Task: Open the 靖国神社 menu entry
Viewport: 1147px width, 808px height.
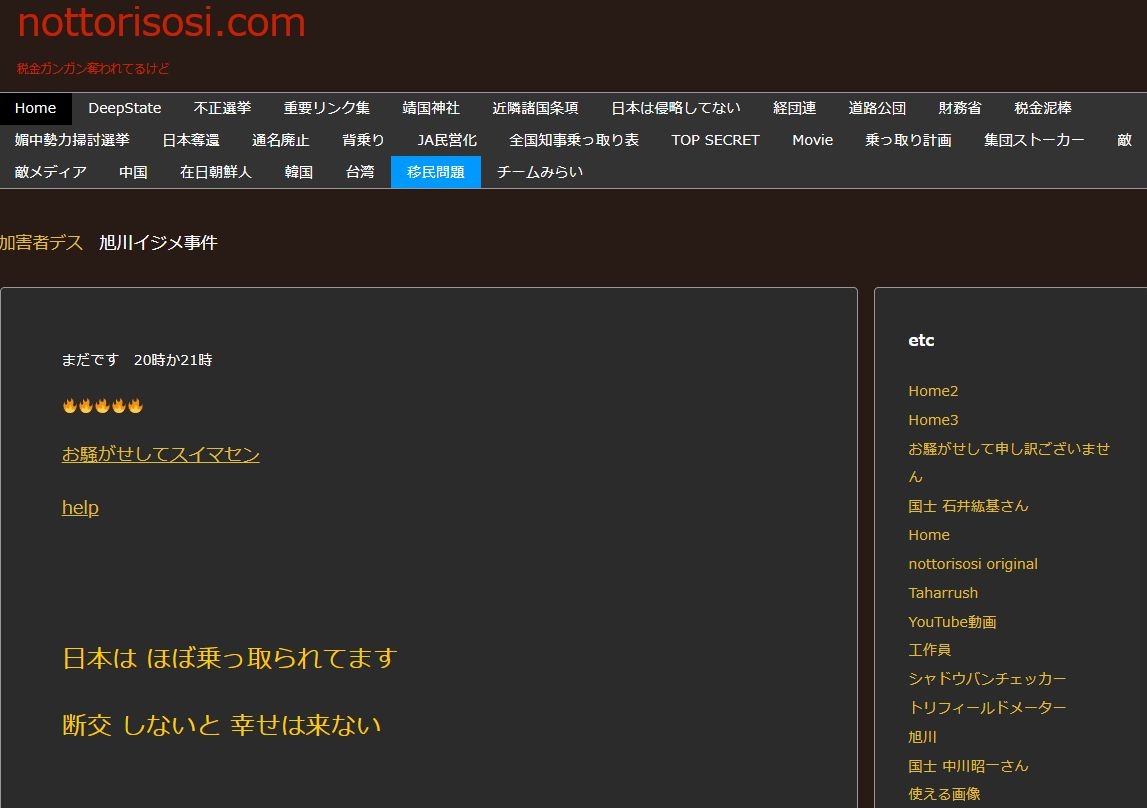Action: 431,108
